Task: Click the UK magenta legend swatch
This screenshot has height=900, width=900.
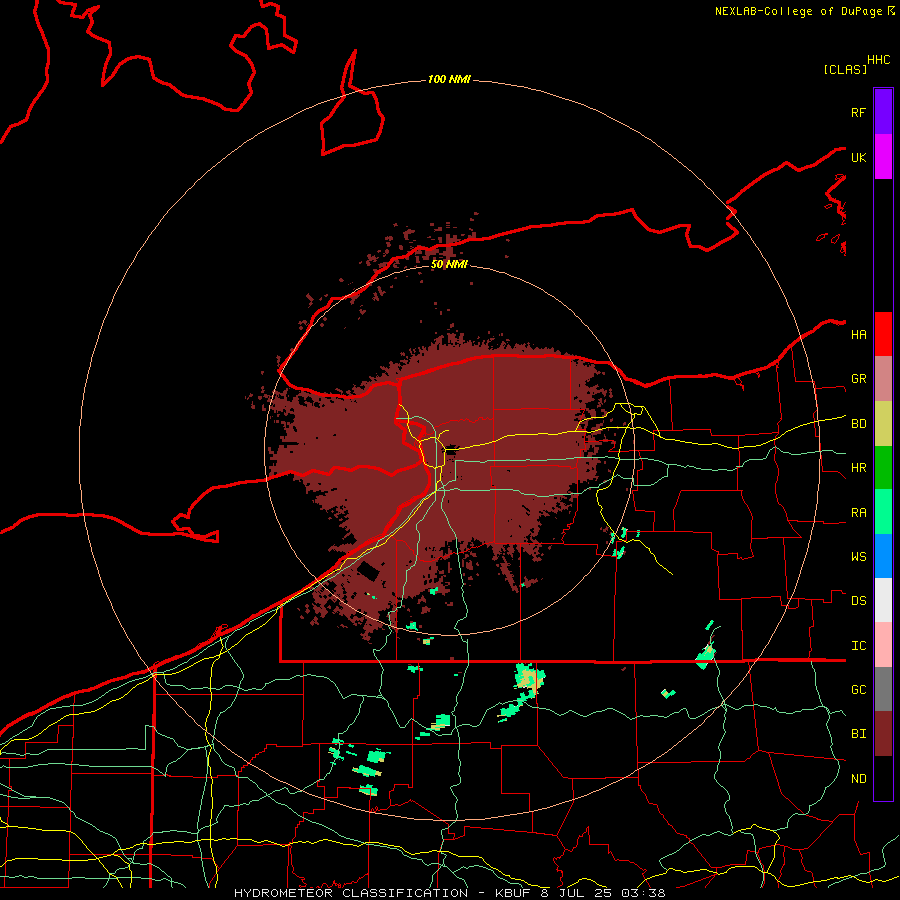Action: pyautogui.click(x=883, y=157)
